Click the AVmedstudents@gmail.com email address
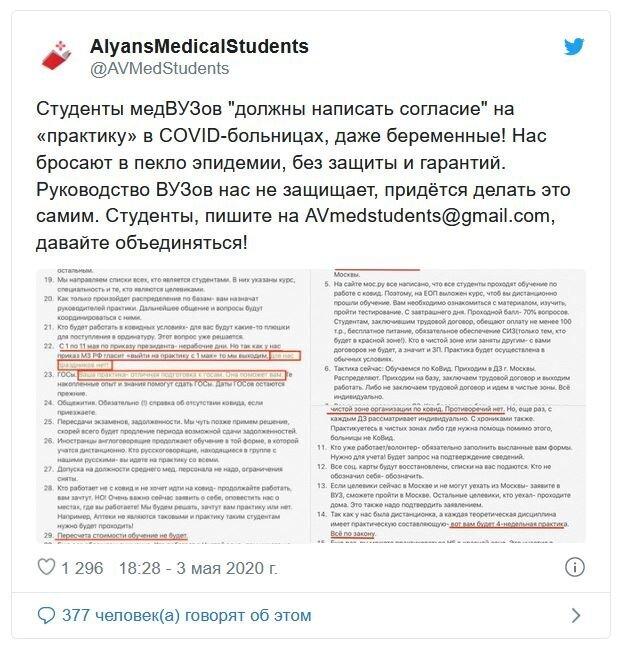This screenshot has height=647, width=623. tap(427, 216)
